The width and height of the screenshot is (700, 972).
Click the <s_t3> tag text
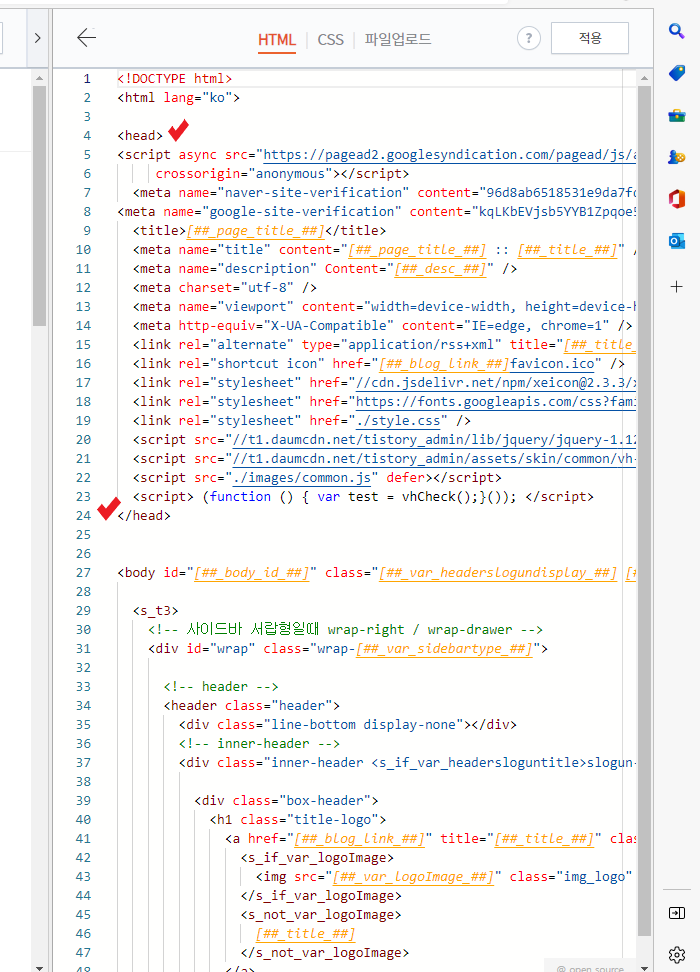point(156,611)
